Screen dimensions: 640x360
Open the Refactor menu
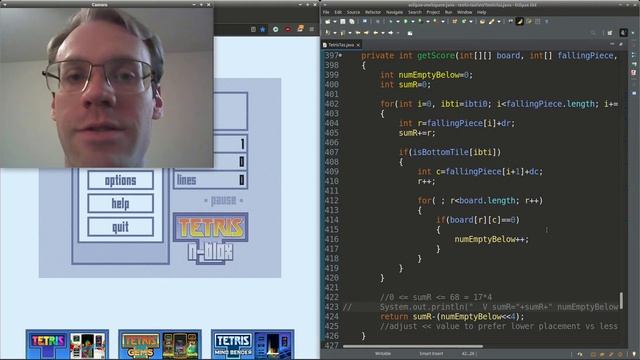point(373,12)
